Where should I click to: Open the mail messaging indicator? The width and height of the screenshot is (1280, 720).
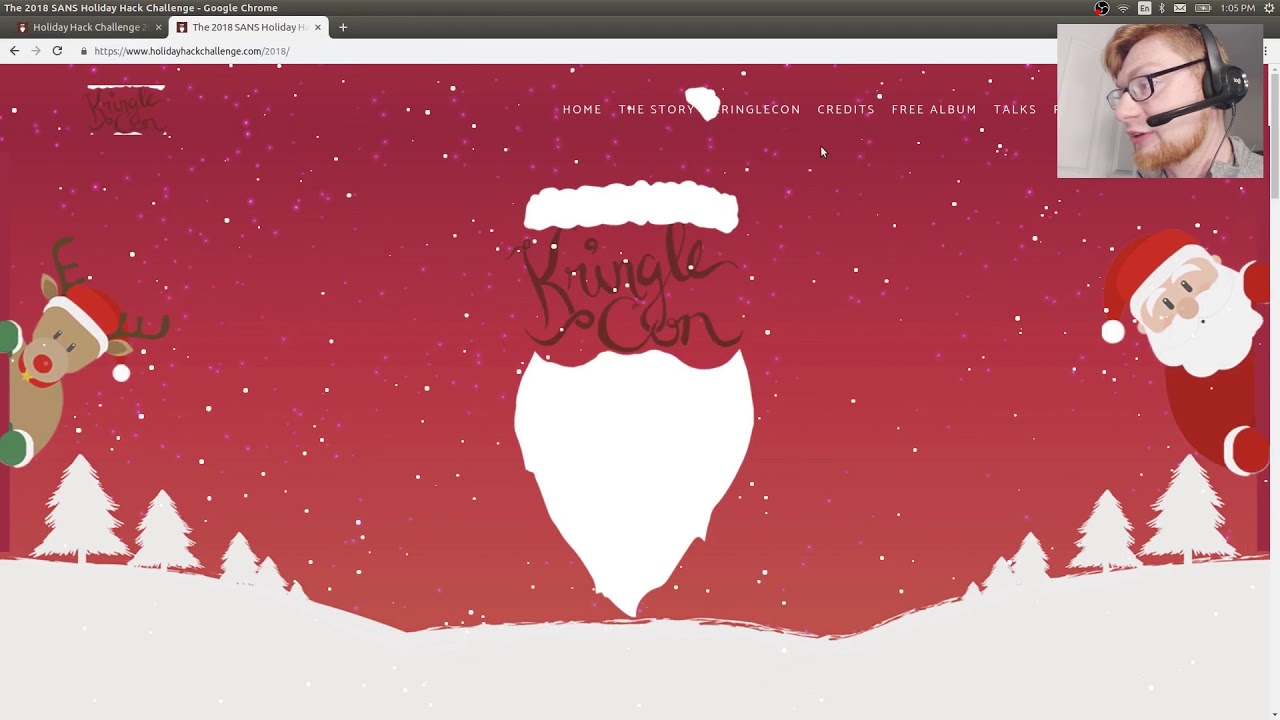click(1180, 8)
